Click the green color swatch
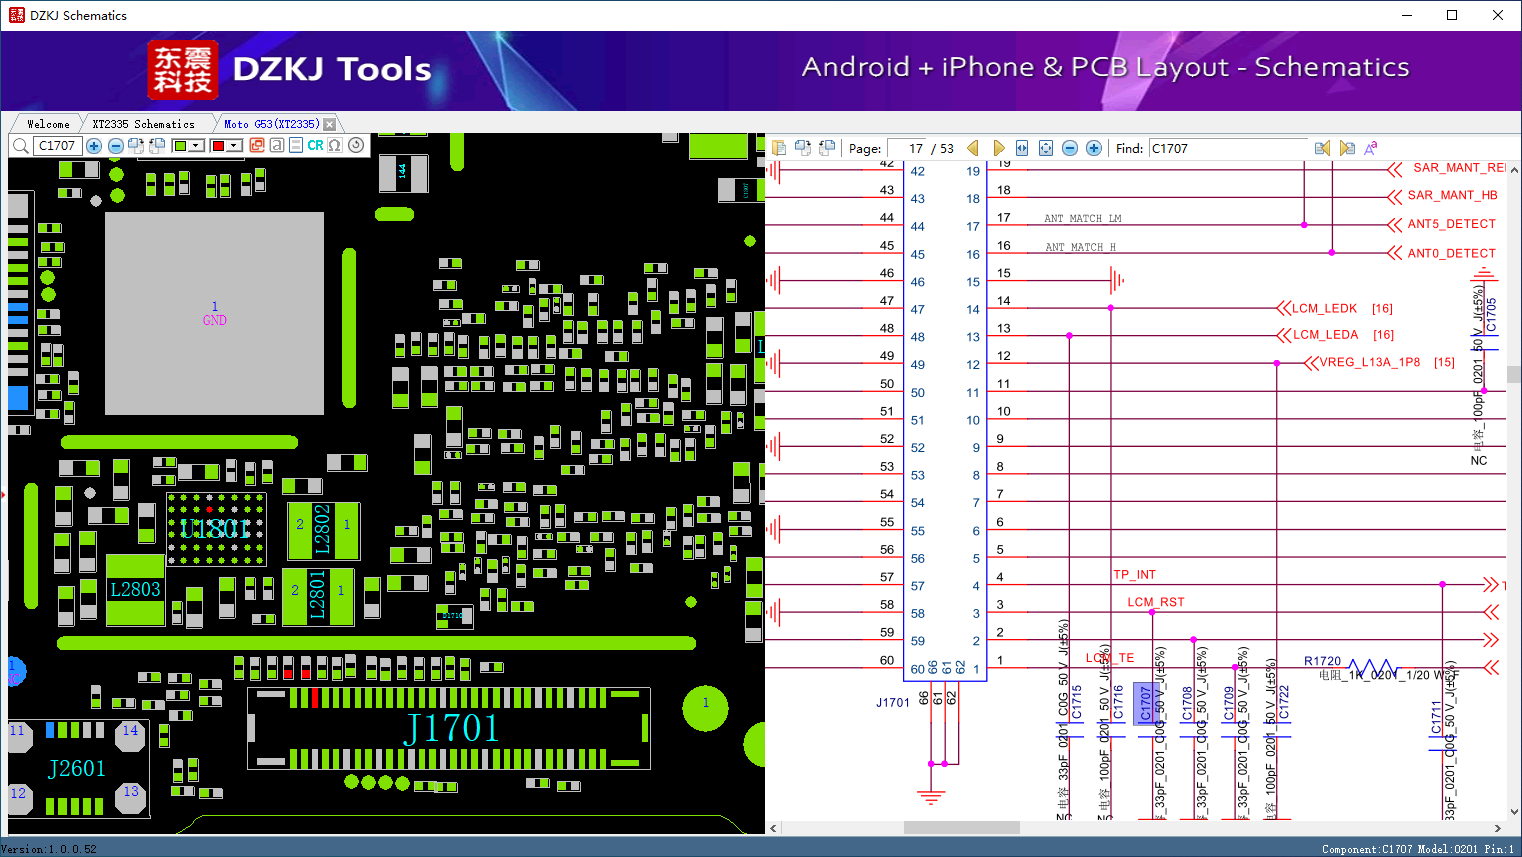 tap(180, 146)
